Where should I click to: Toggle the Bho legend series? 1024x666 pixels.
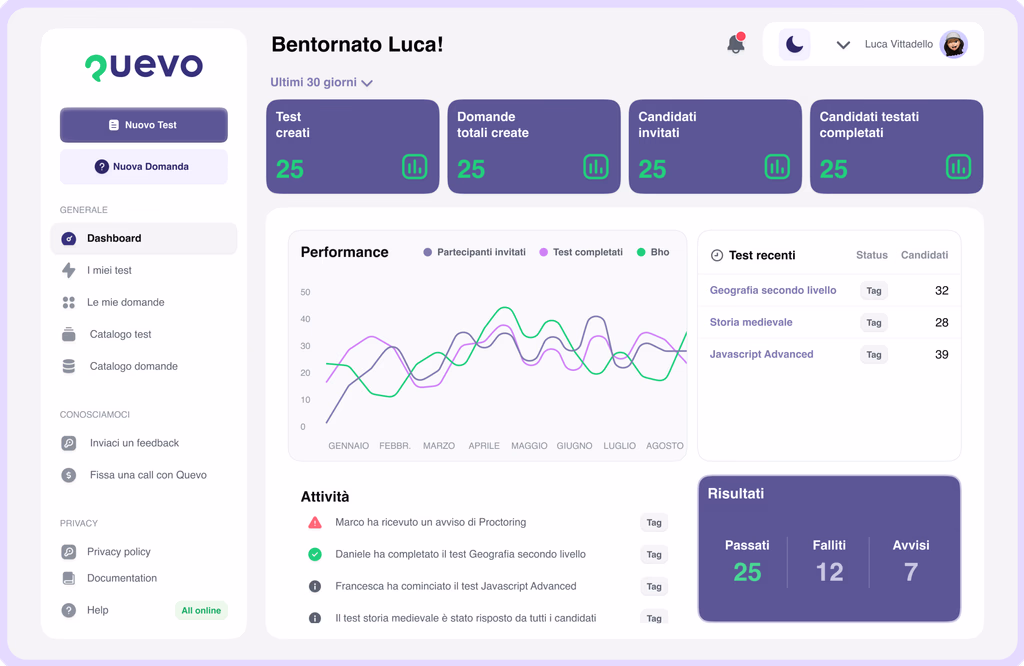coord(652,252)
